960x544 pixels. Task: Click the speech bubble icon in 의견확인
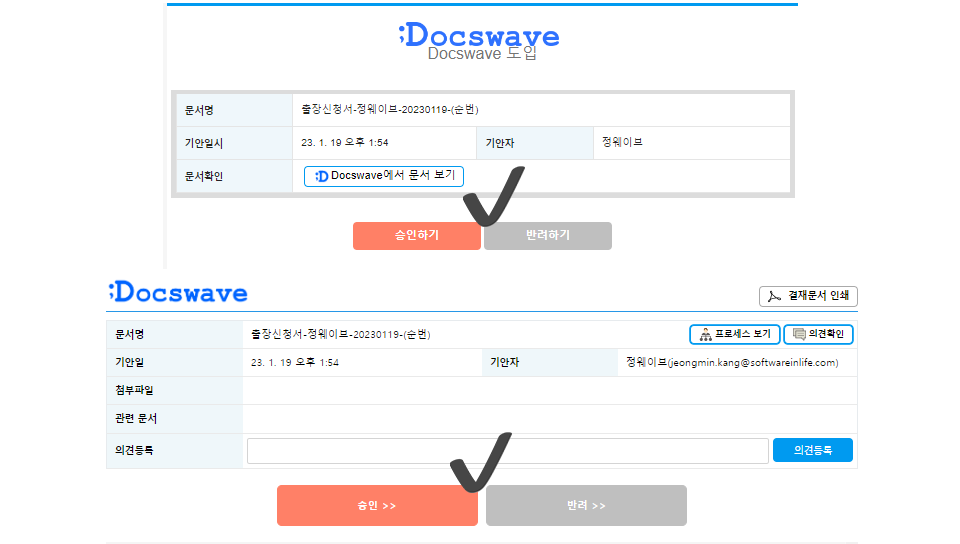coord(799,334)
